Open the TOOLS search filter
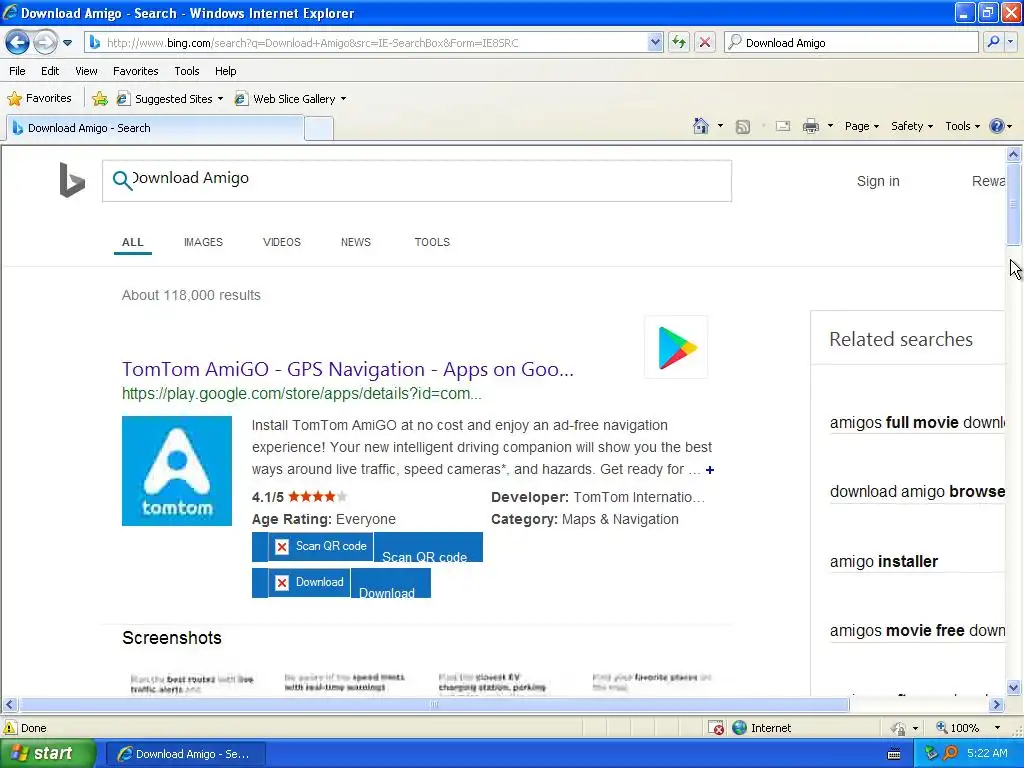 [432, 242]
